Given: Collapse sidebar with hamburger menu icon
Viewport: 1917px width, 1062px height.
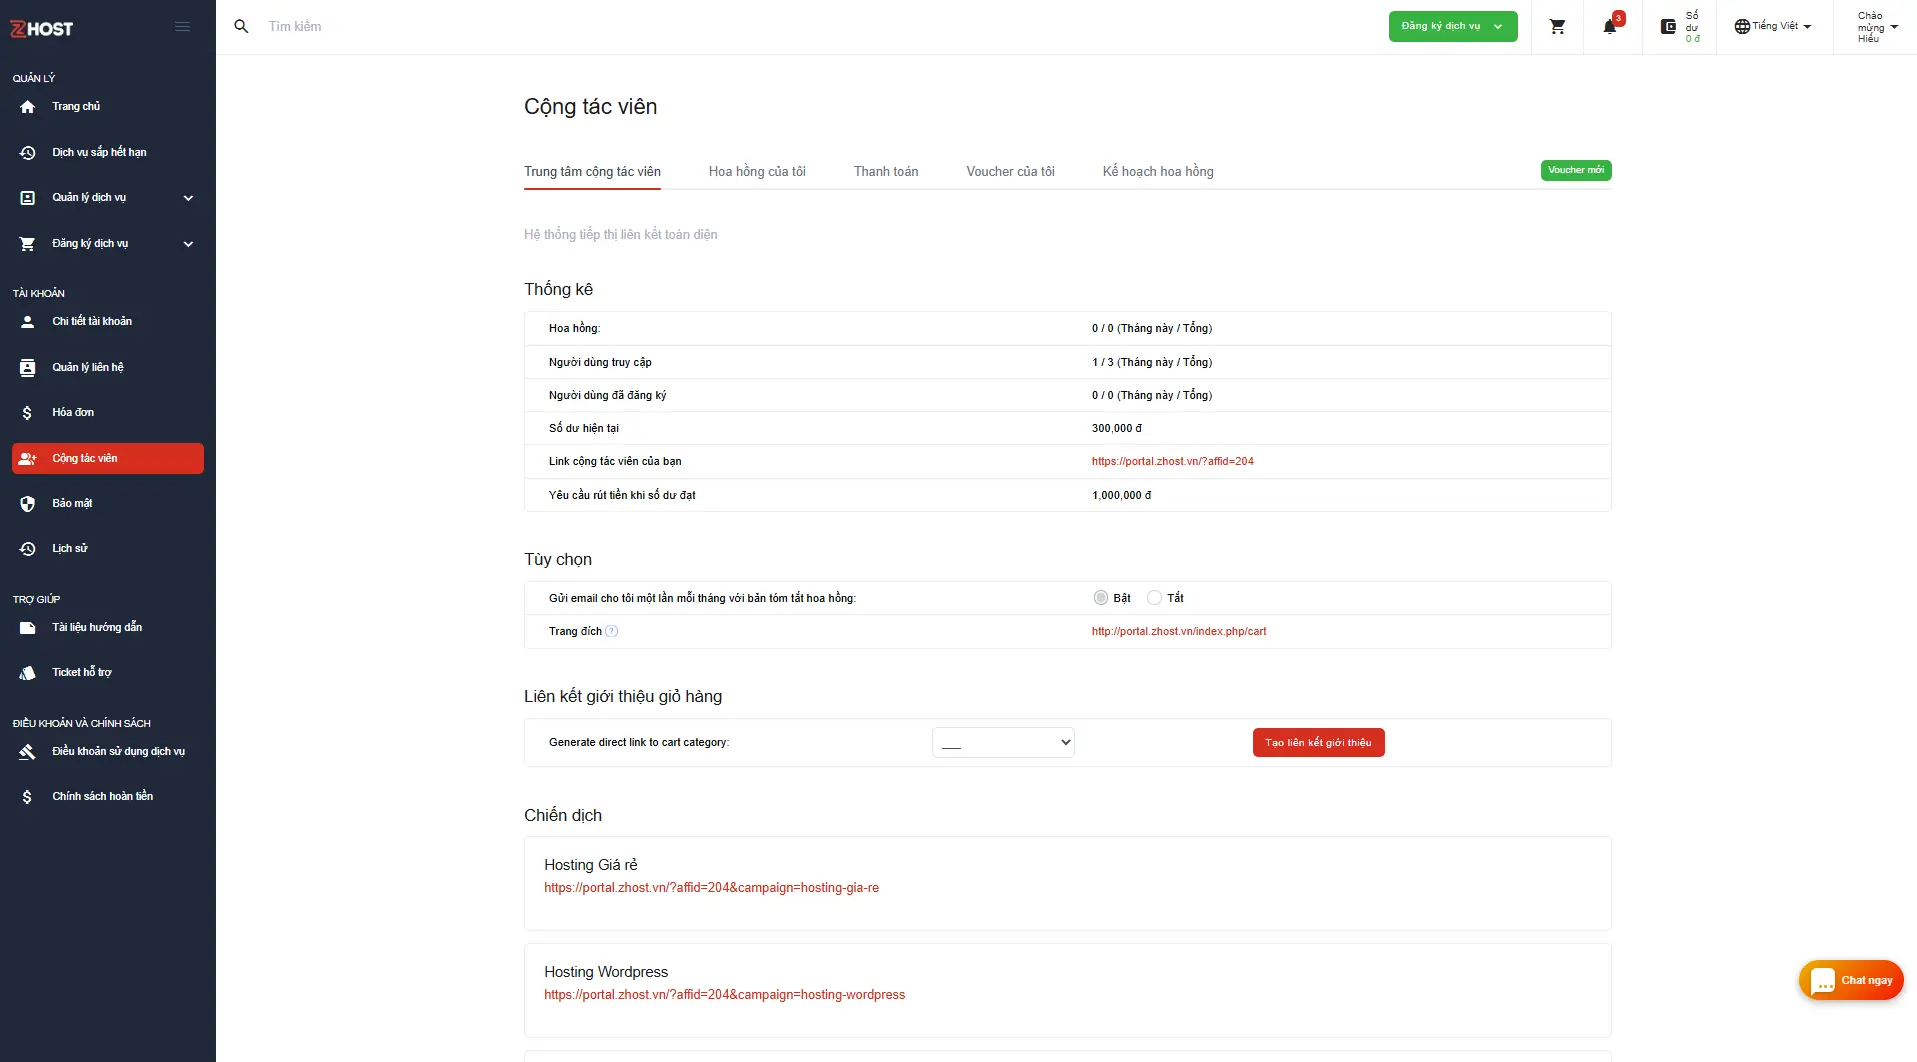Looking at the screenshot, I should click(182, 27).
